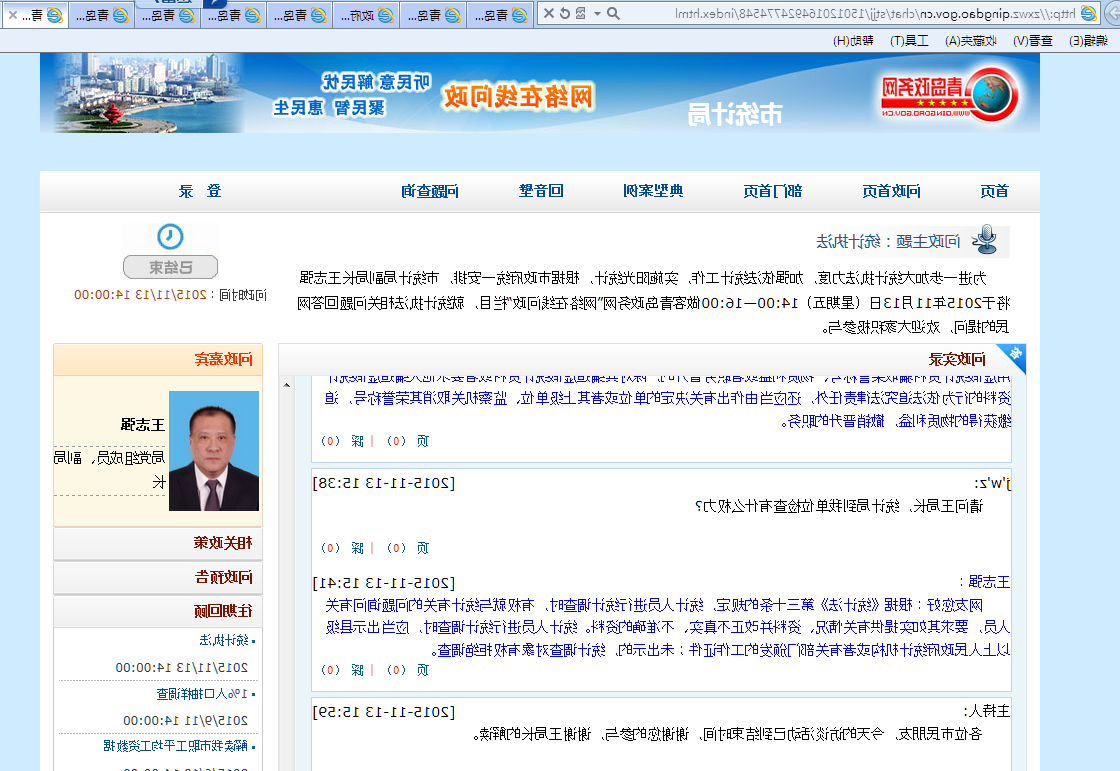Screen dimensions: 1120x771
Task: Click the 问政主题：统计执法 heading
Action: tap(888, 242)
